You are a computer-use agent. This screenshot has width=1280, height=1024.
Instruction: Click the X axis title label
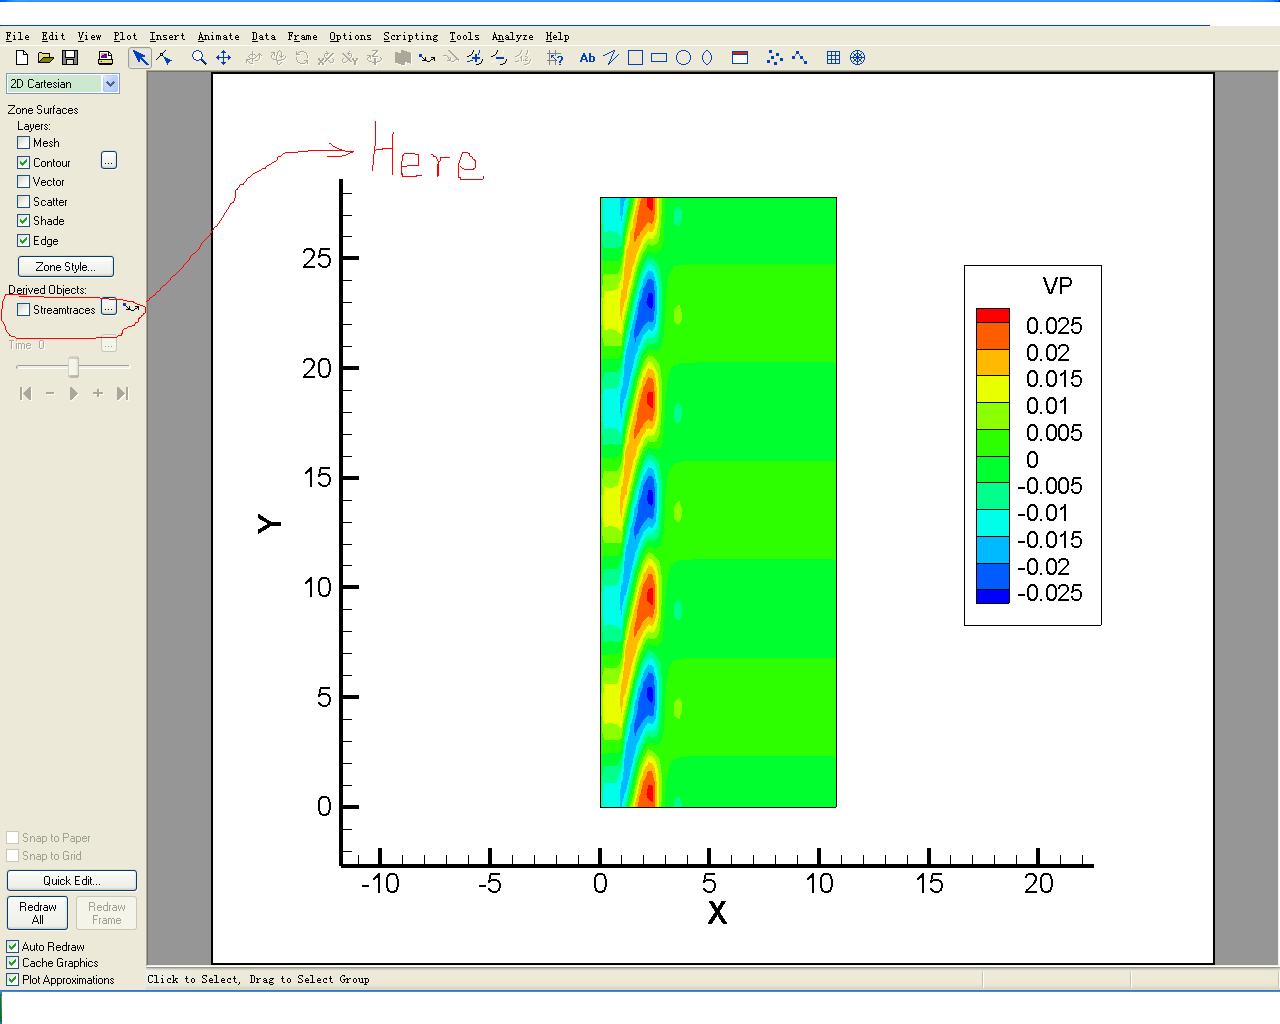coord(717,913)
